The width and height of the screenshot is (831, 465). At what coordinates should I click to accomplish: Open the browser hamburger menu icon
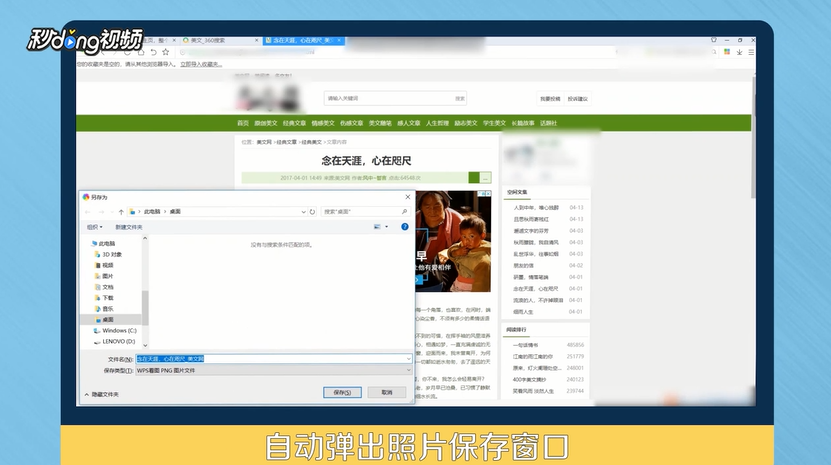751,52
